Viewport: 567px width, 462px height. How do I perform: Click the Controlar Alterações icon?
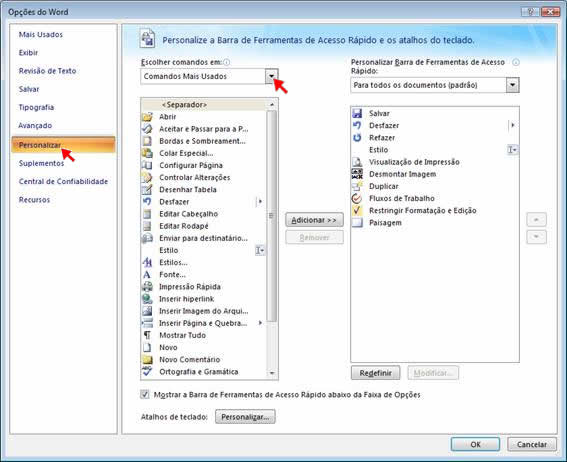pyautogui.click(x=147, y=177)
